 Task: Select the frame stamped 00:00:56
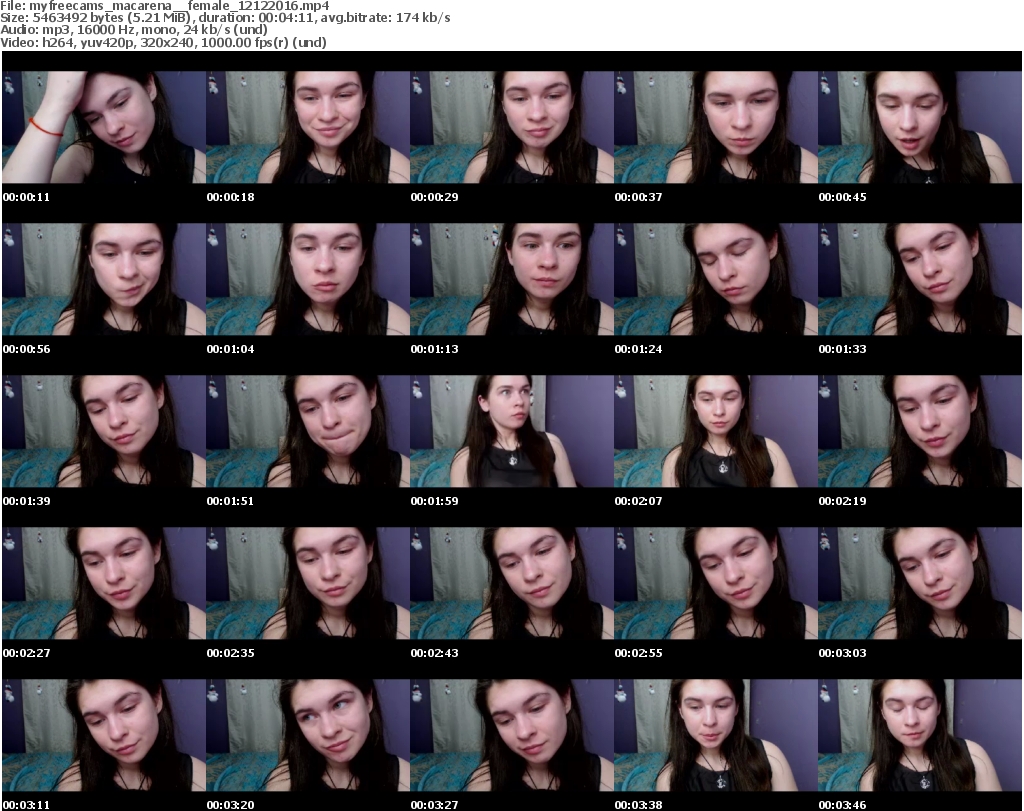[x=104, y=279]
